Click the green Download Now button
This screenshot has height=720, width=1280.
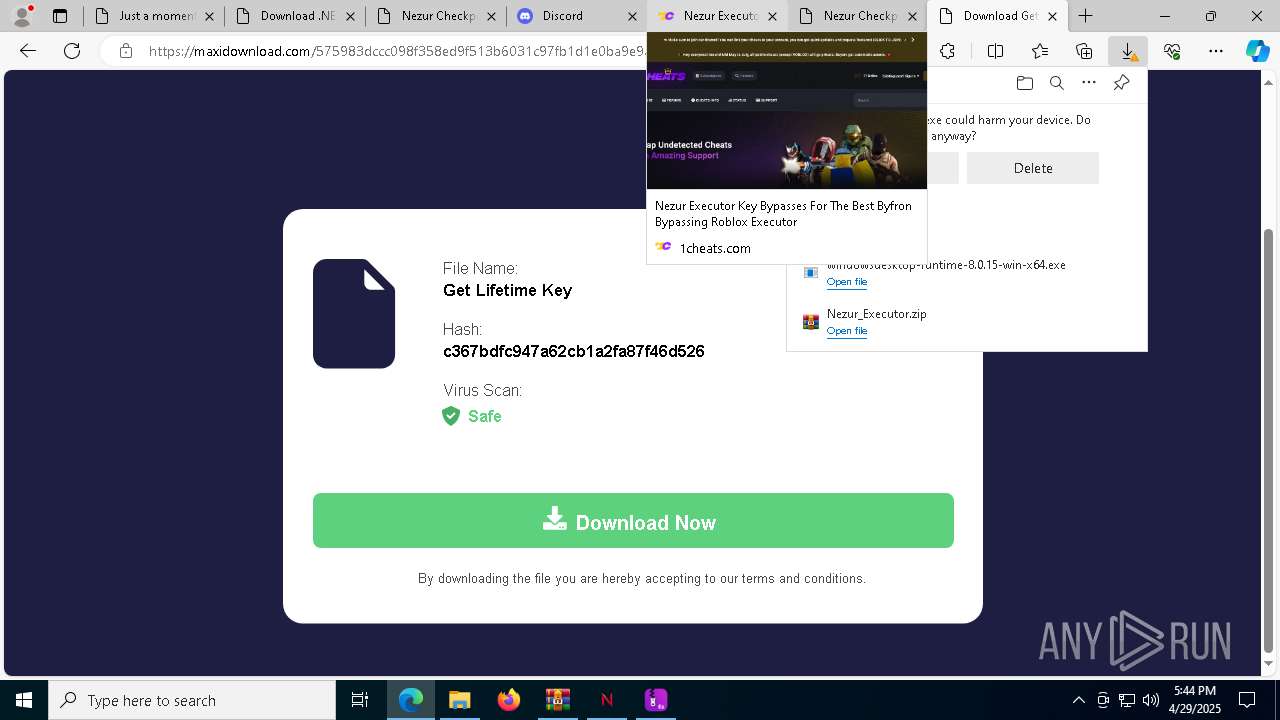(633, 521)
